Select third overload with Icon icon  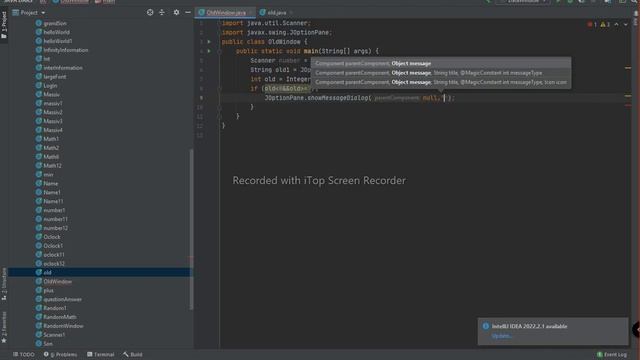(x=441, y=82)
